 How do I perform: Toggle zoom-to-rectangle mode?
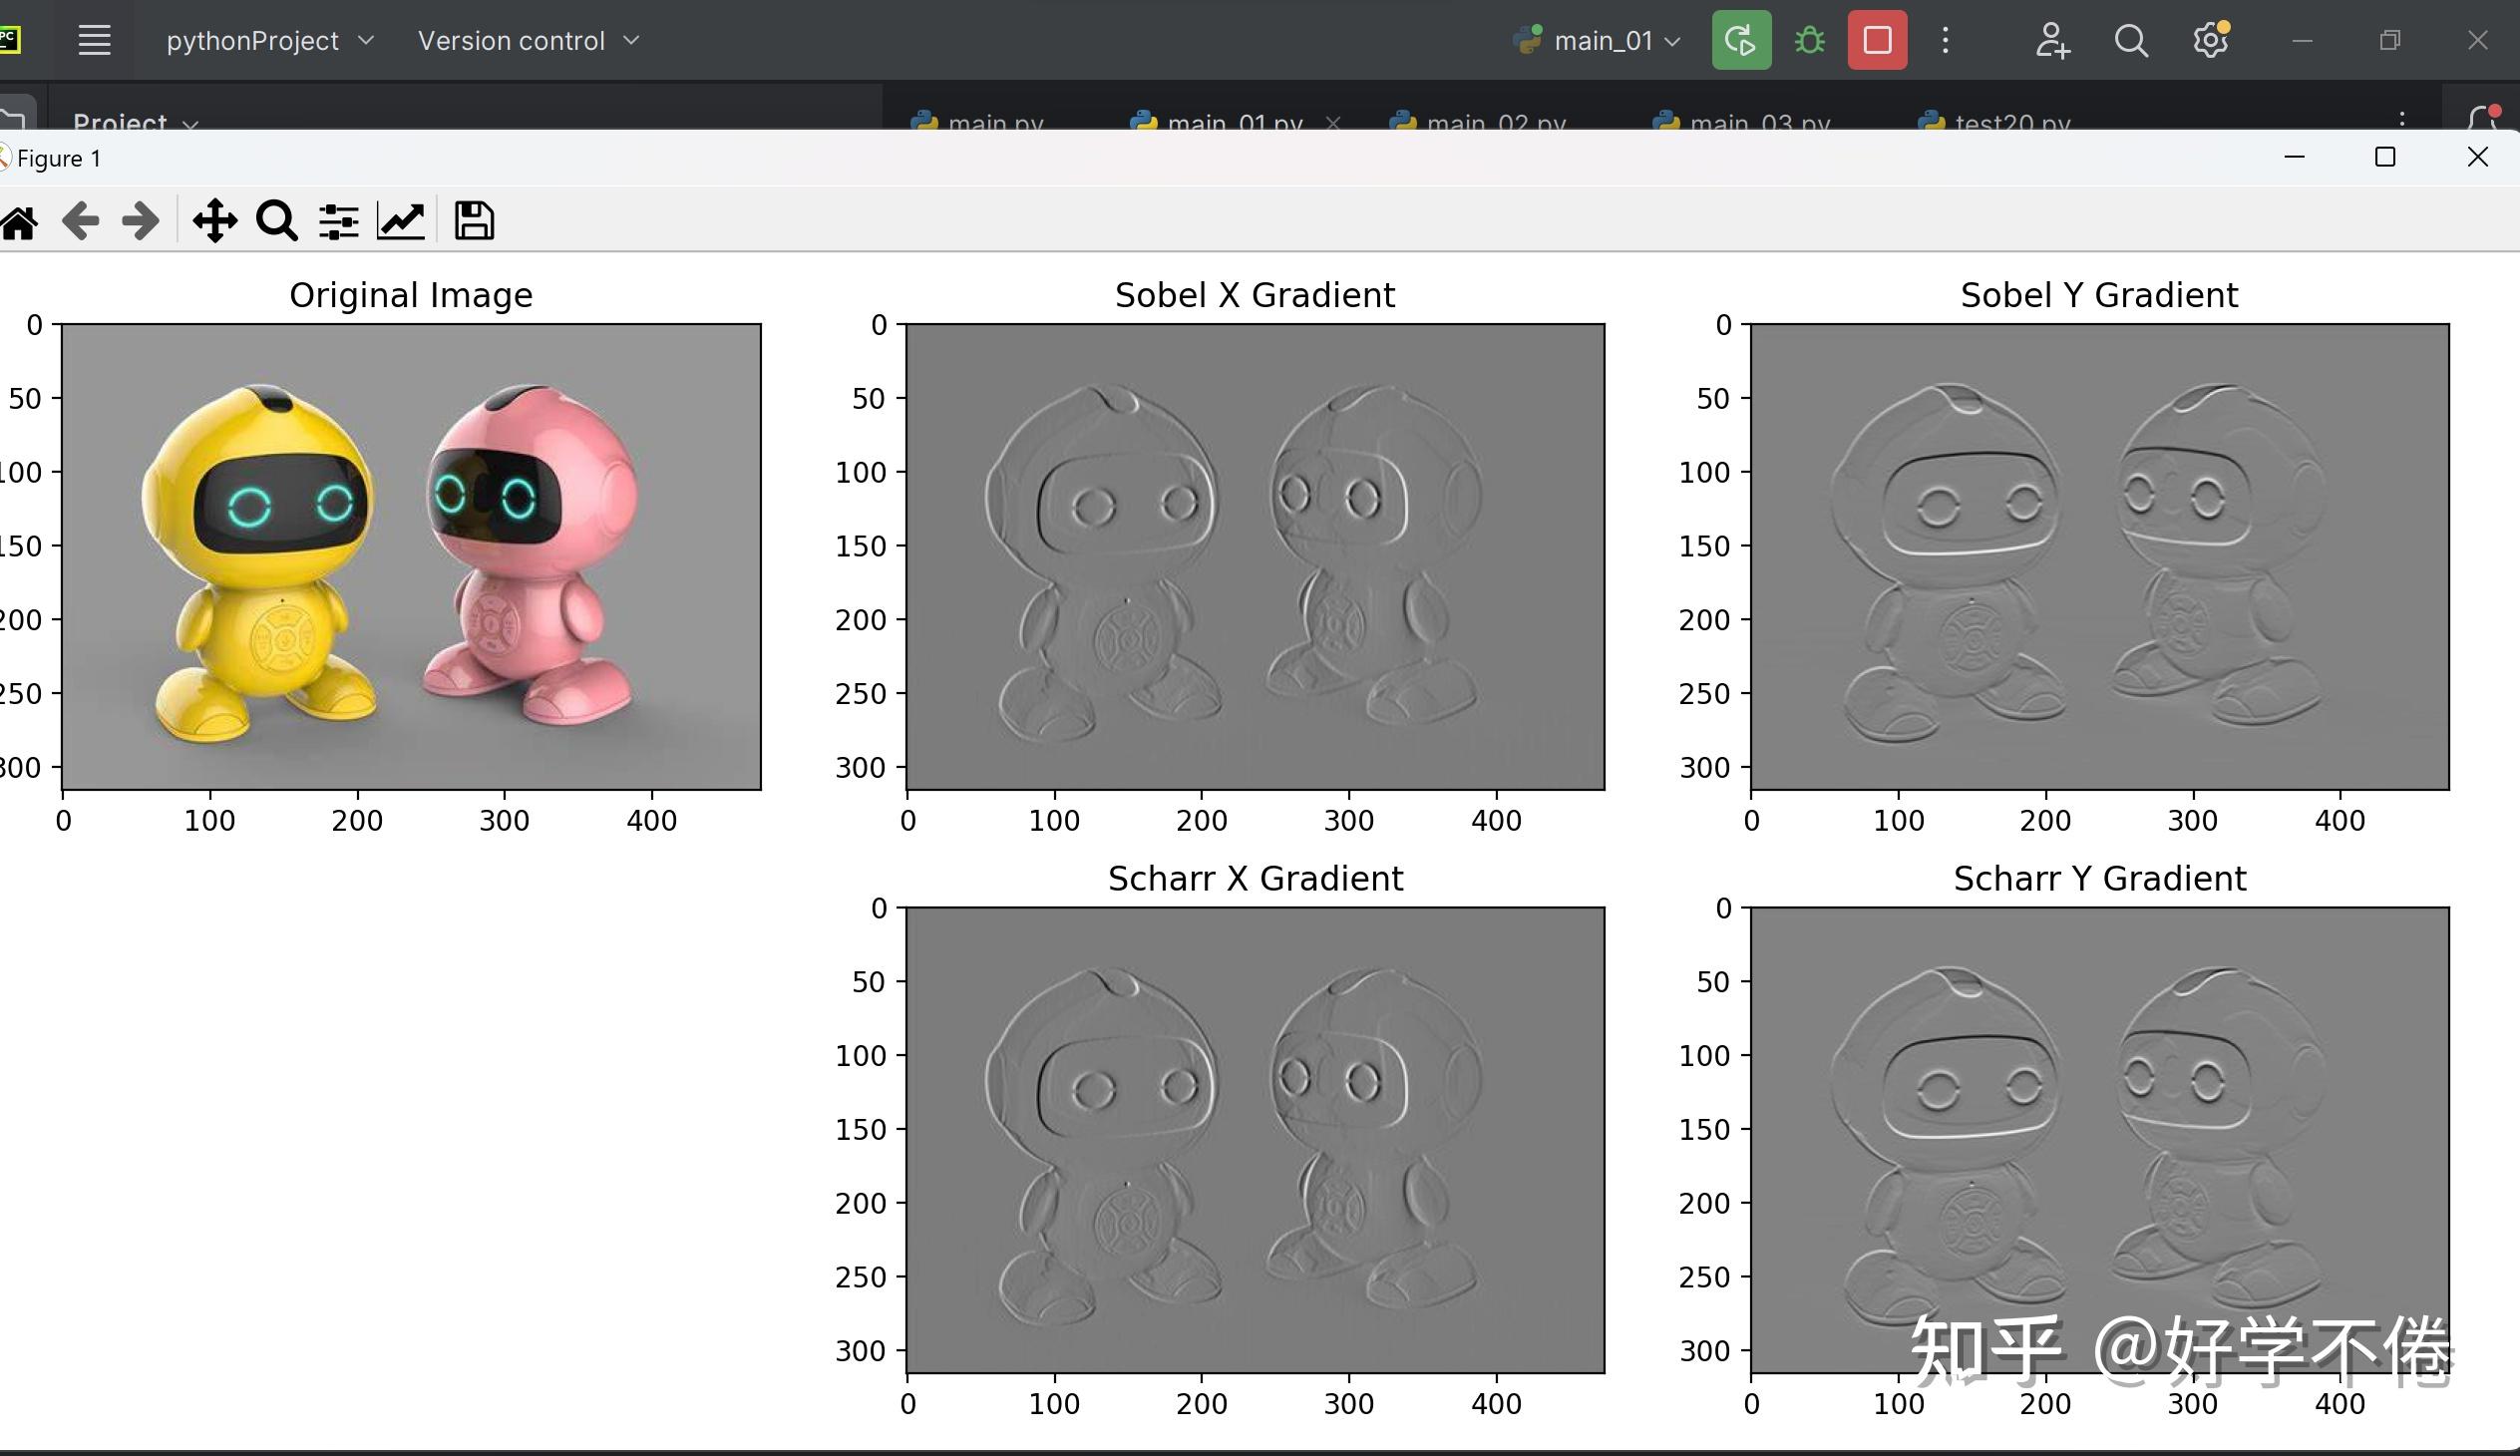click(276, 220)
